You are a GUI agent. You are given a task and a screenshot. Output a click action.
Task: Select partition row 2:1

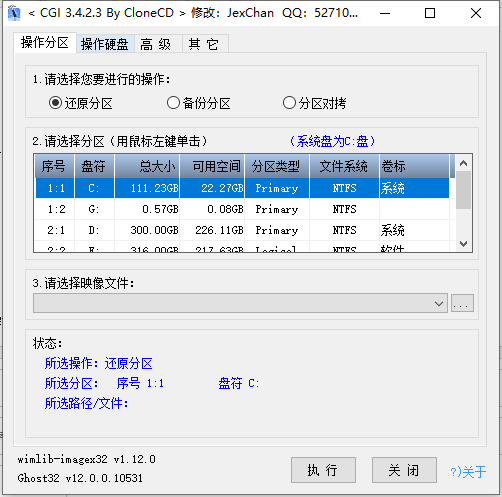pos(242,230)
